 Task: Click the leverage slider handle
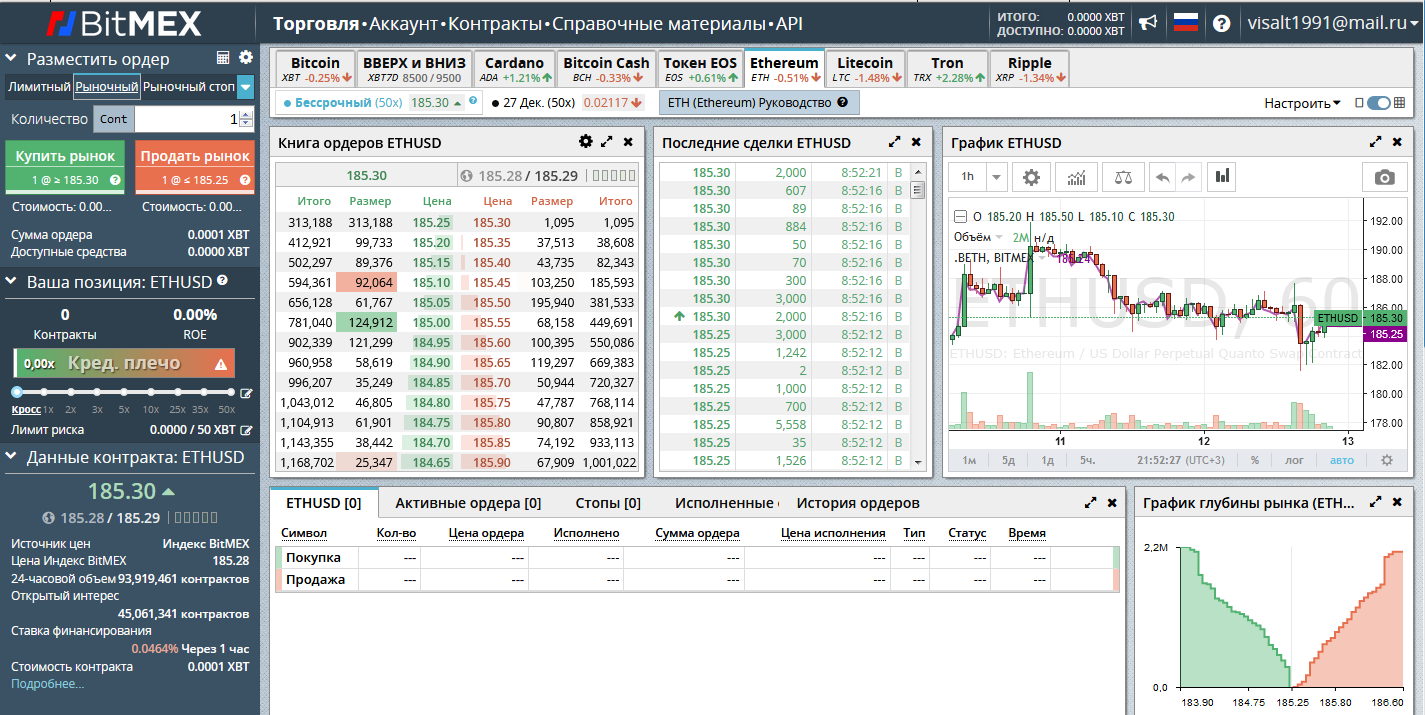(17, 392)
